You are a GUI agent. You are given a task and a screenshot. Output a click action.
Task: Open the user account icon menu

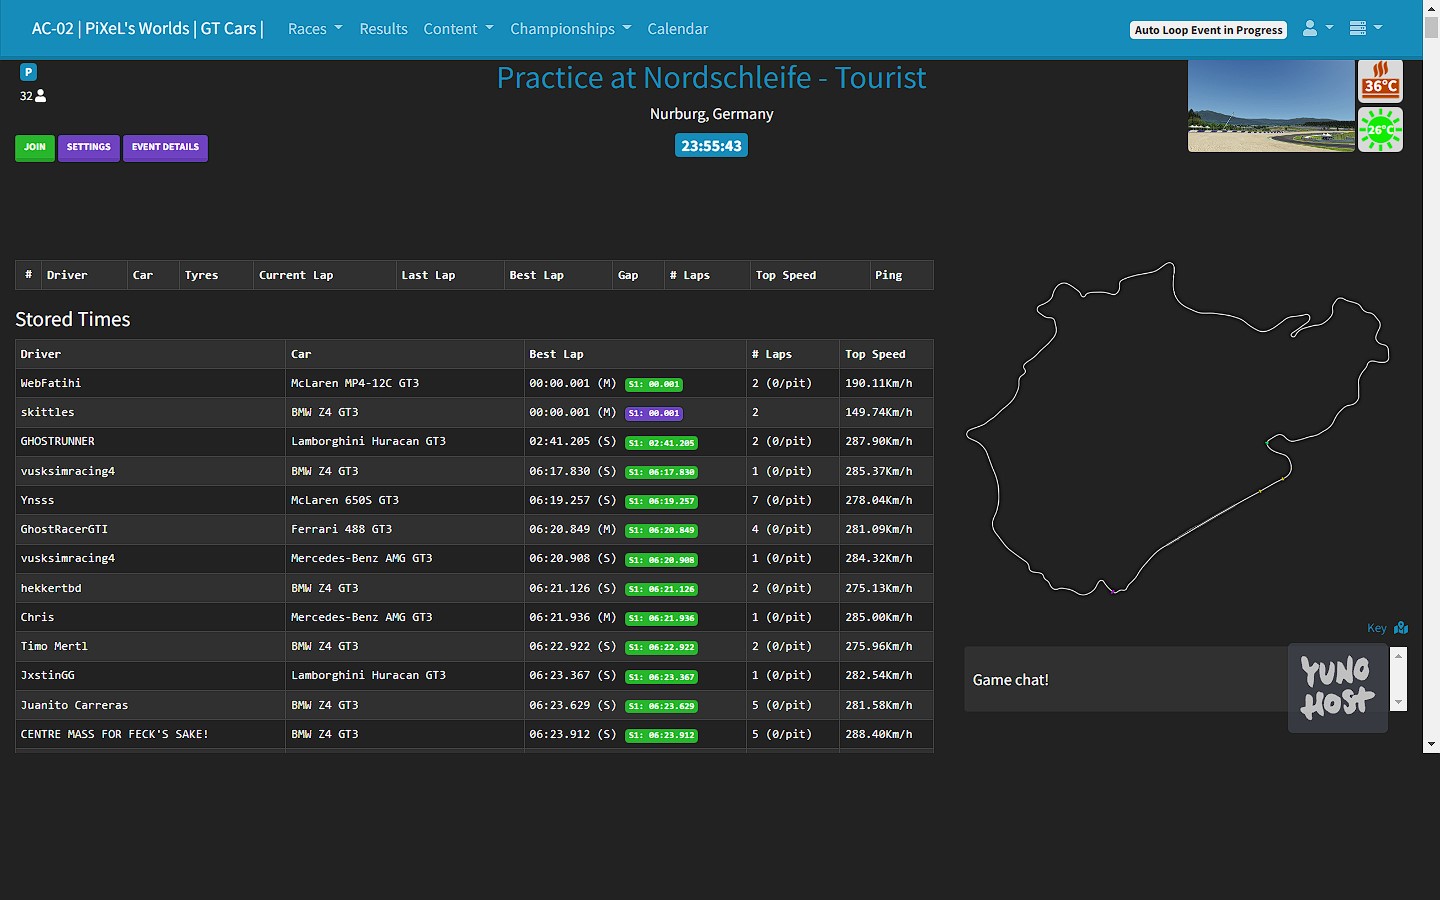(x=1316, y=29)
